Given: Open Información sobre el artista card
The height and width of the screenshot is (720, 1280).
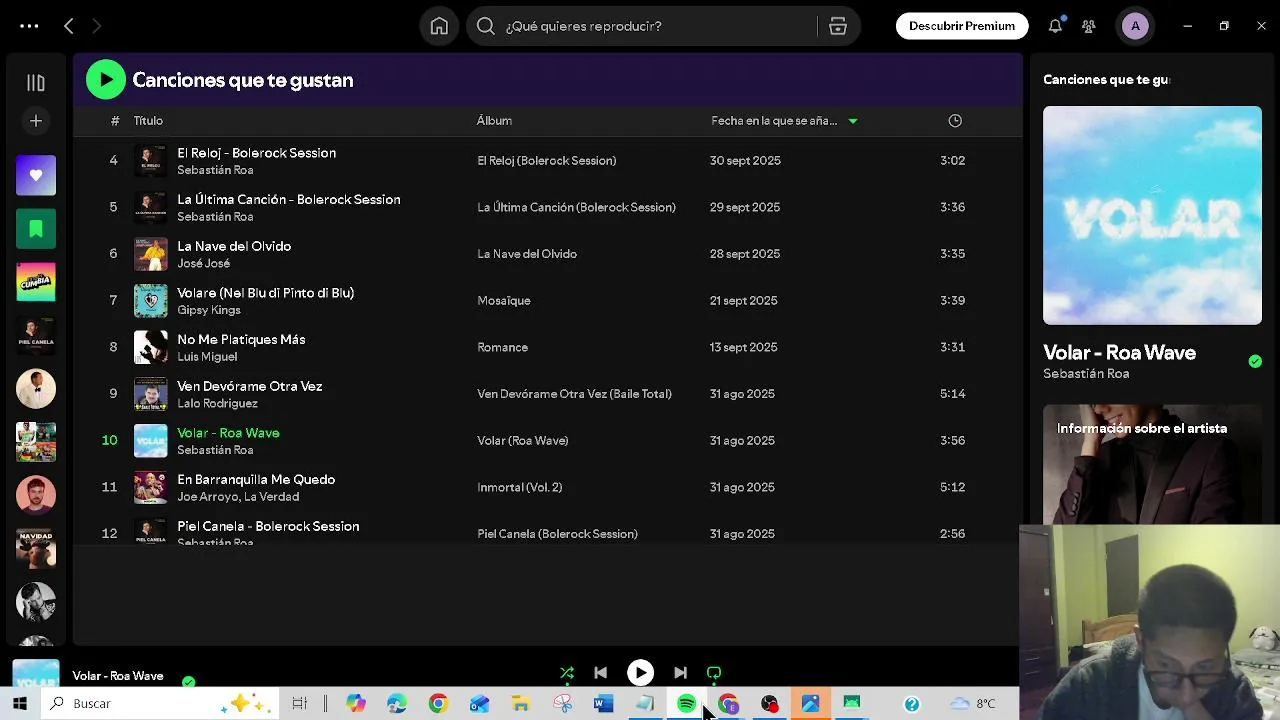Looking at the screenshot, I should [x=1152, y=464].
